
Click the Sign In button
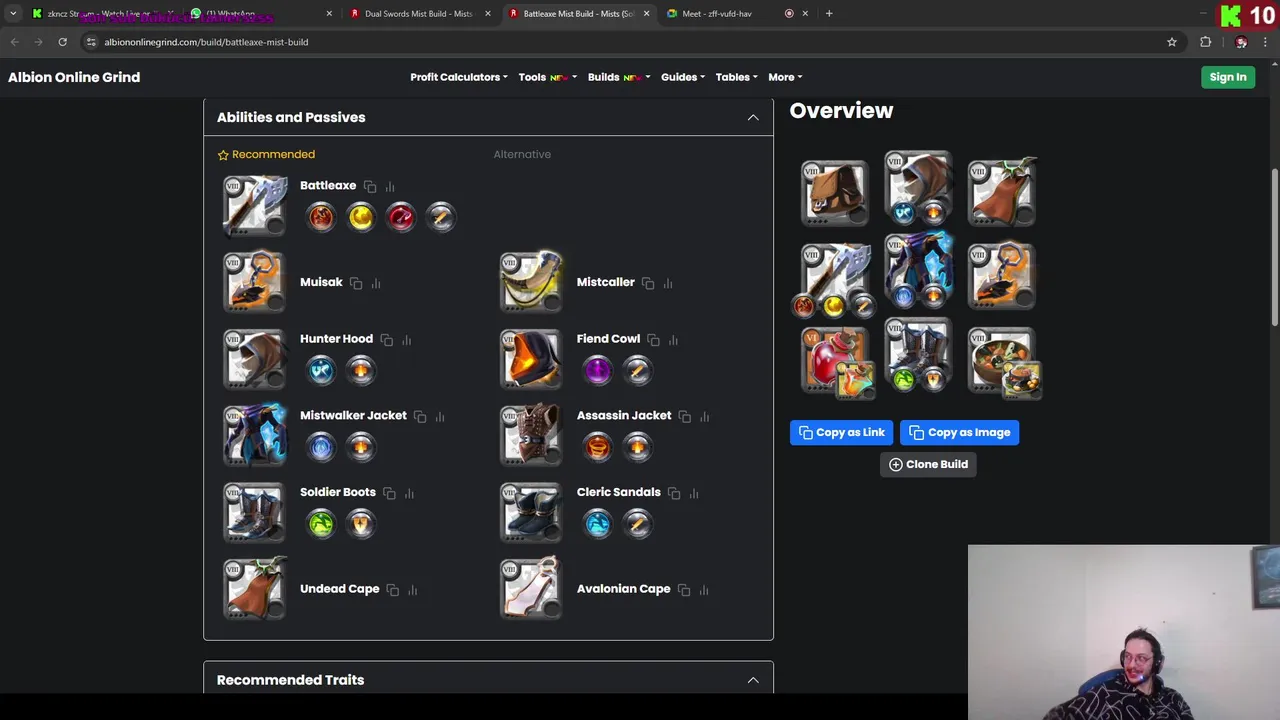(1227, 77)
